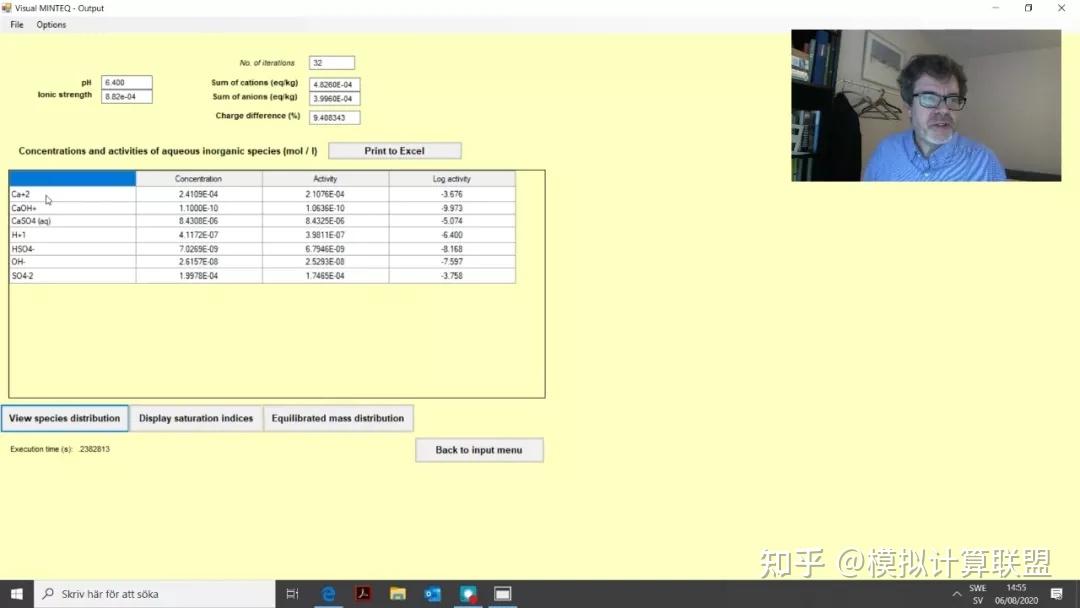
Task: Click Print to Excel
Action: (x=393, y=149)
